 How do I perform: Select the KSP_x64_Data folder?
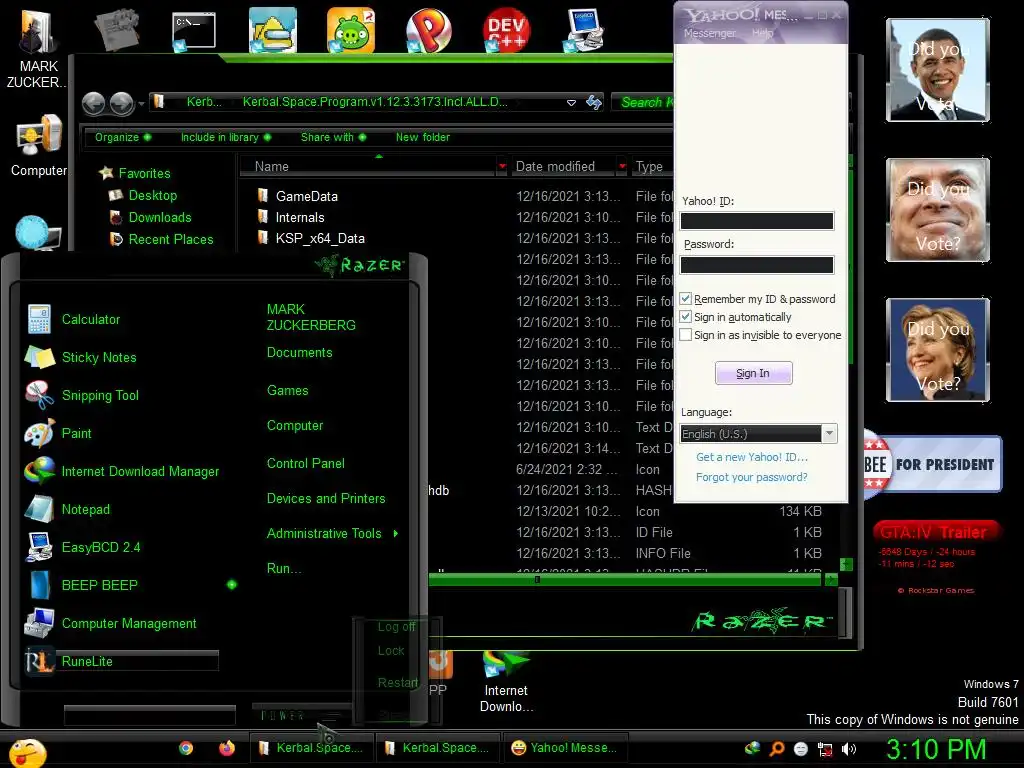[320, 238]
